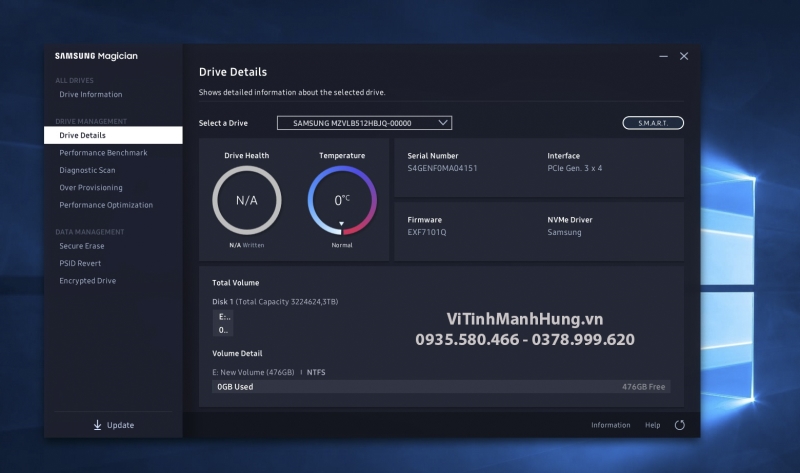
Task: Open Over Provisioning section
Action: point(91,187)
